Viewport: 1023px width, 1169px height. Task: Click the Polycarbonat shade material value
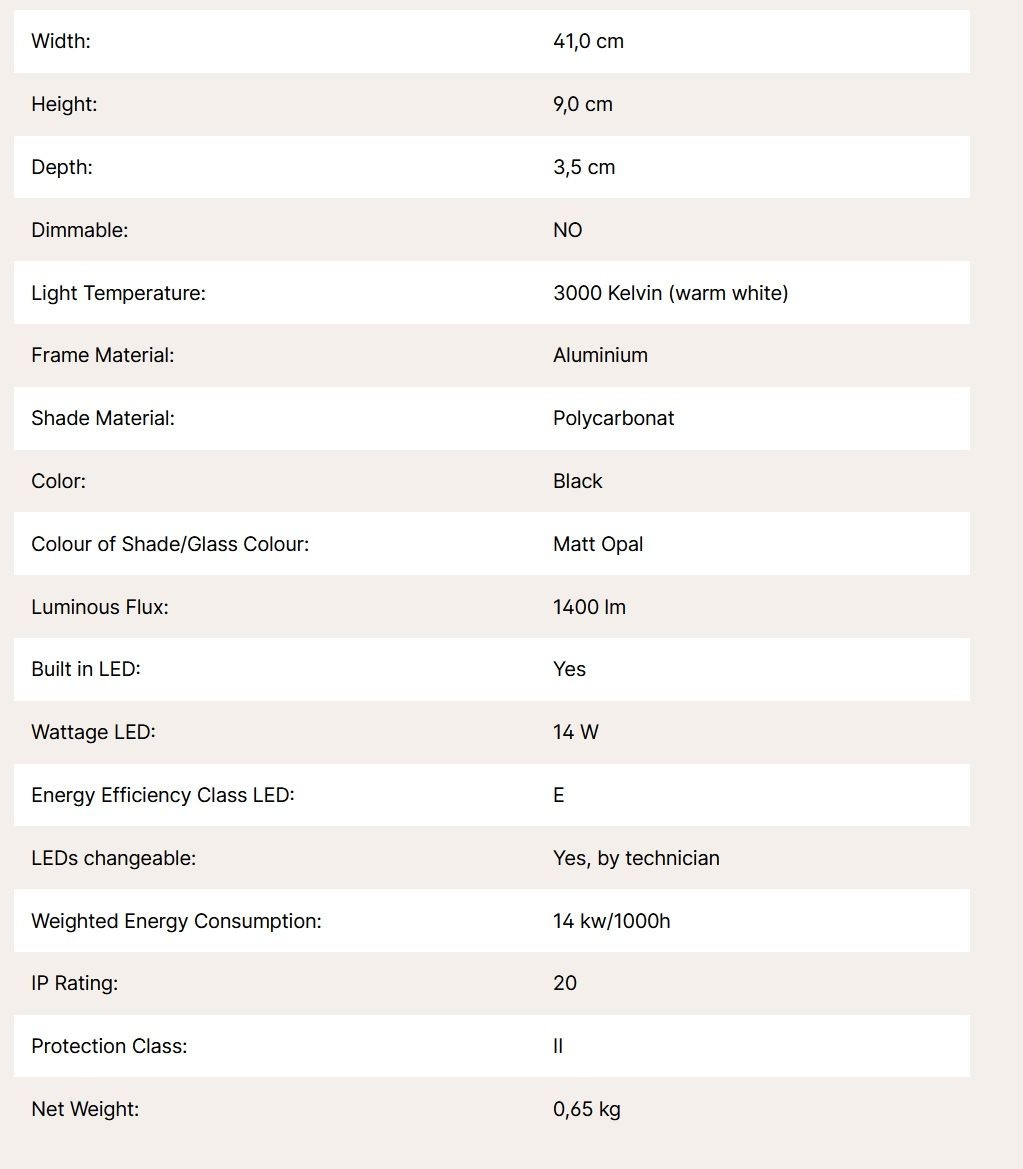coord(613,418)
